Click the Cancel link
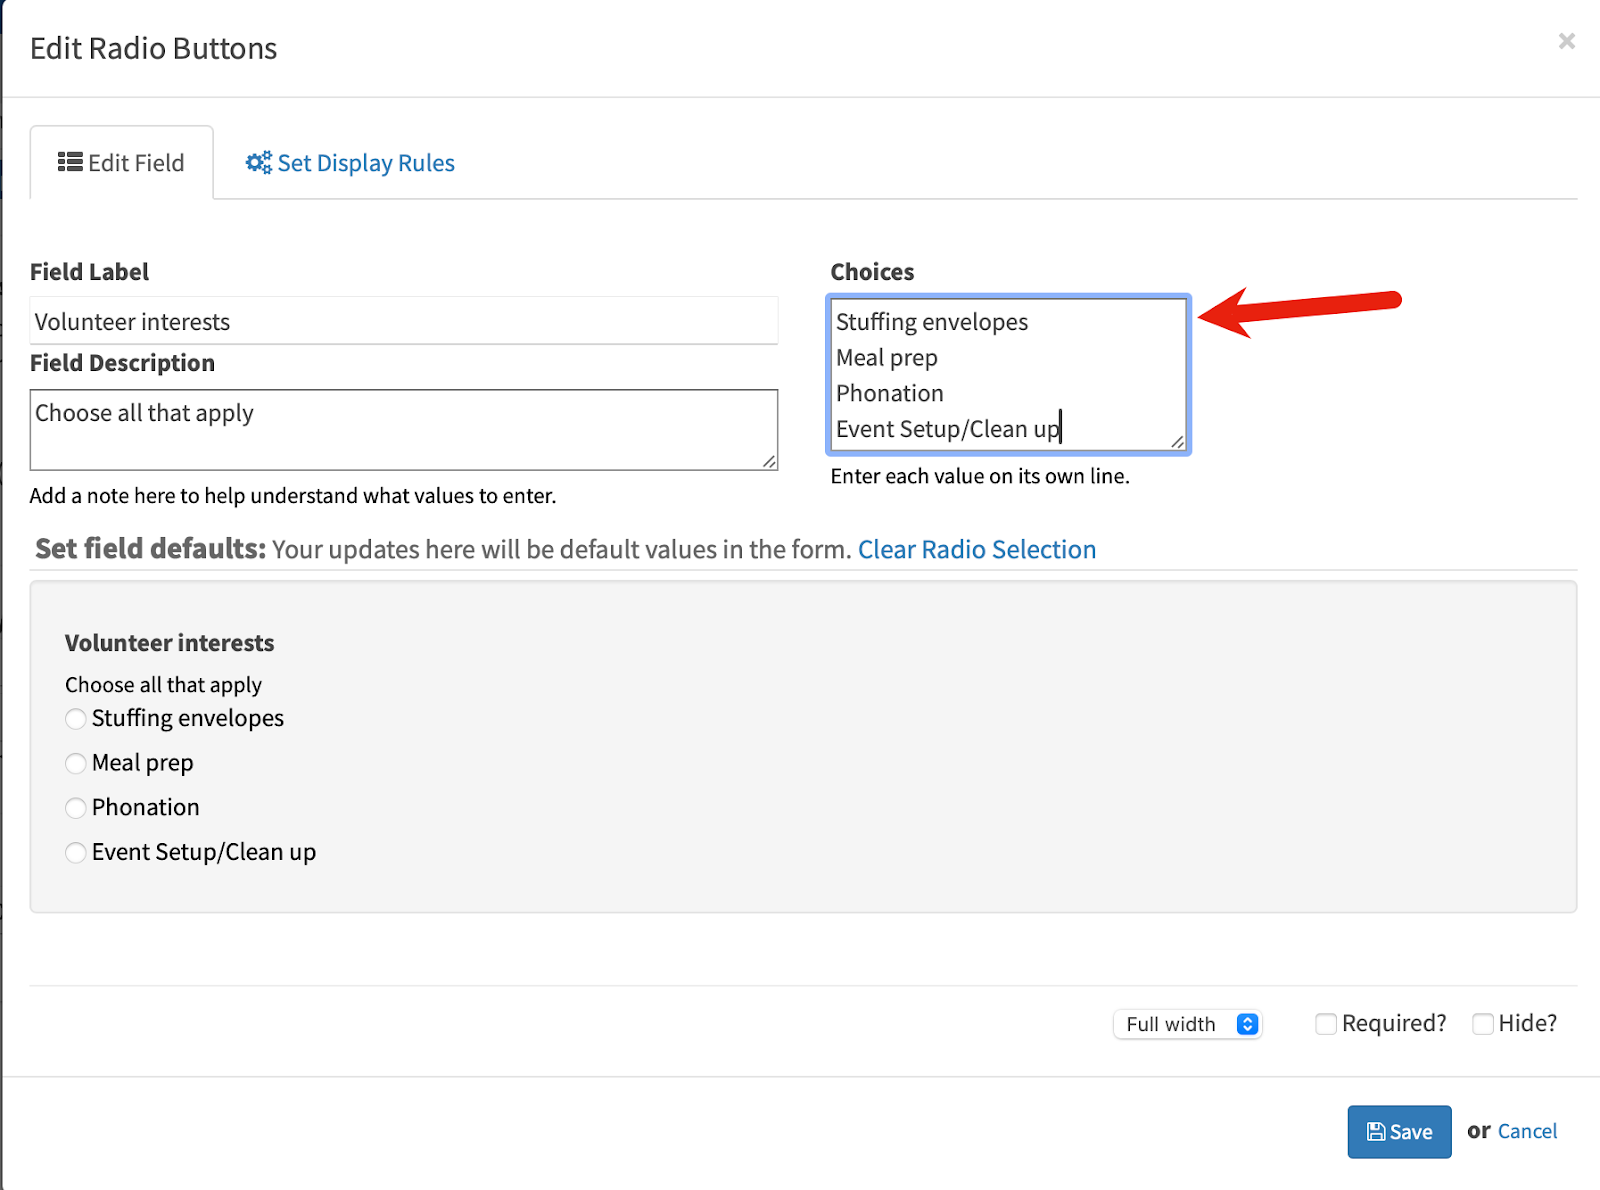The width and height of the screenshot is (1600, 1190). point(1527,1131)
